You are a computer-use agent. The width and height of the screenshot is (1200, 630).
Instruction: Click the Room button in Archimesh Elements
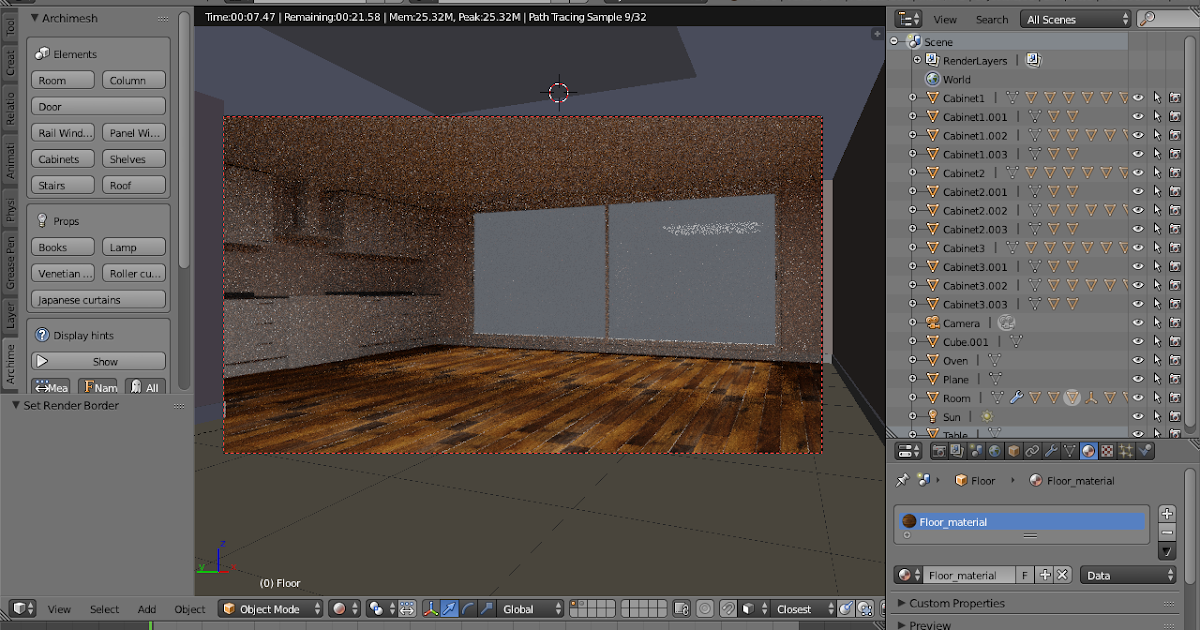pyautogui.click(x=62, y=79)
